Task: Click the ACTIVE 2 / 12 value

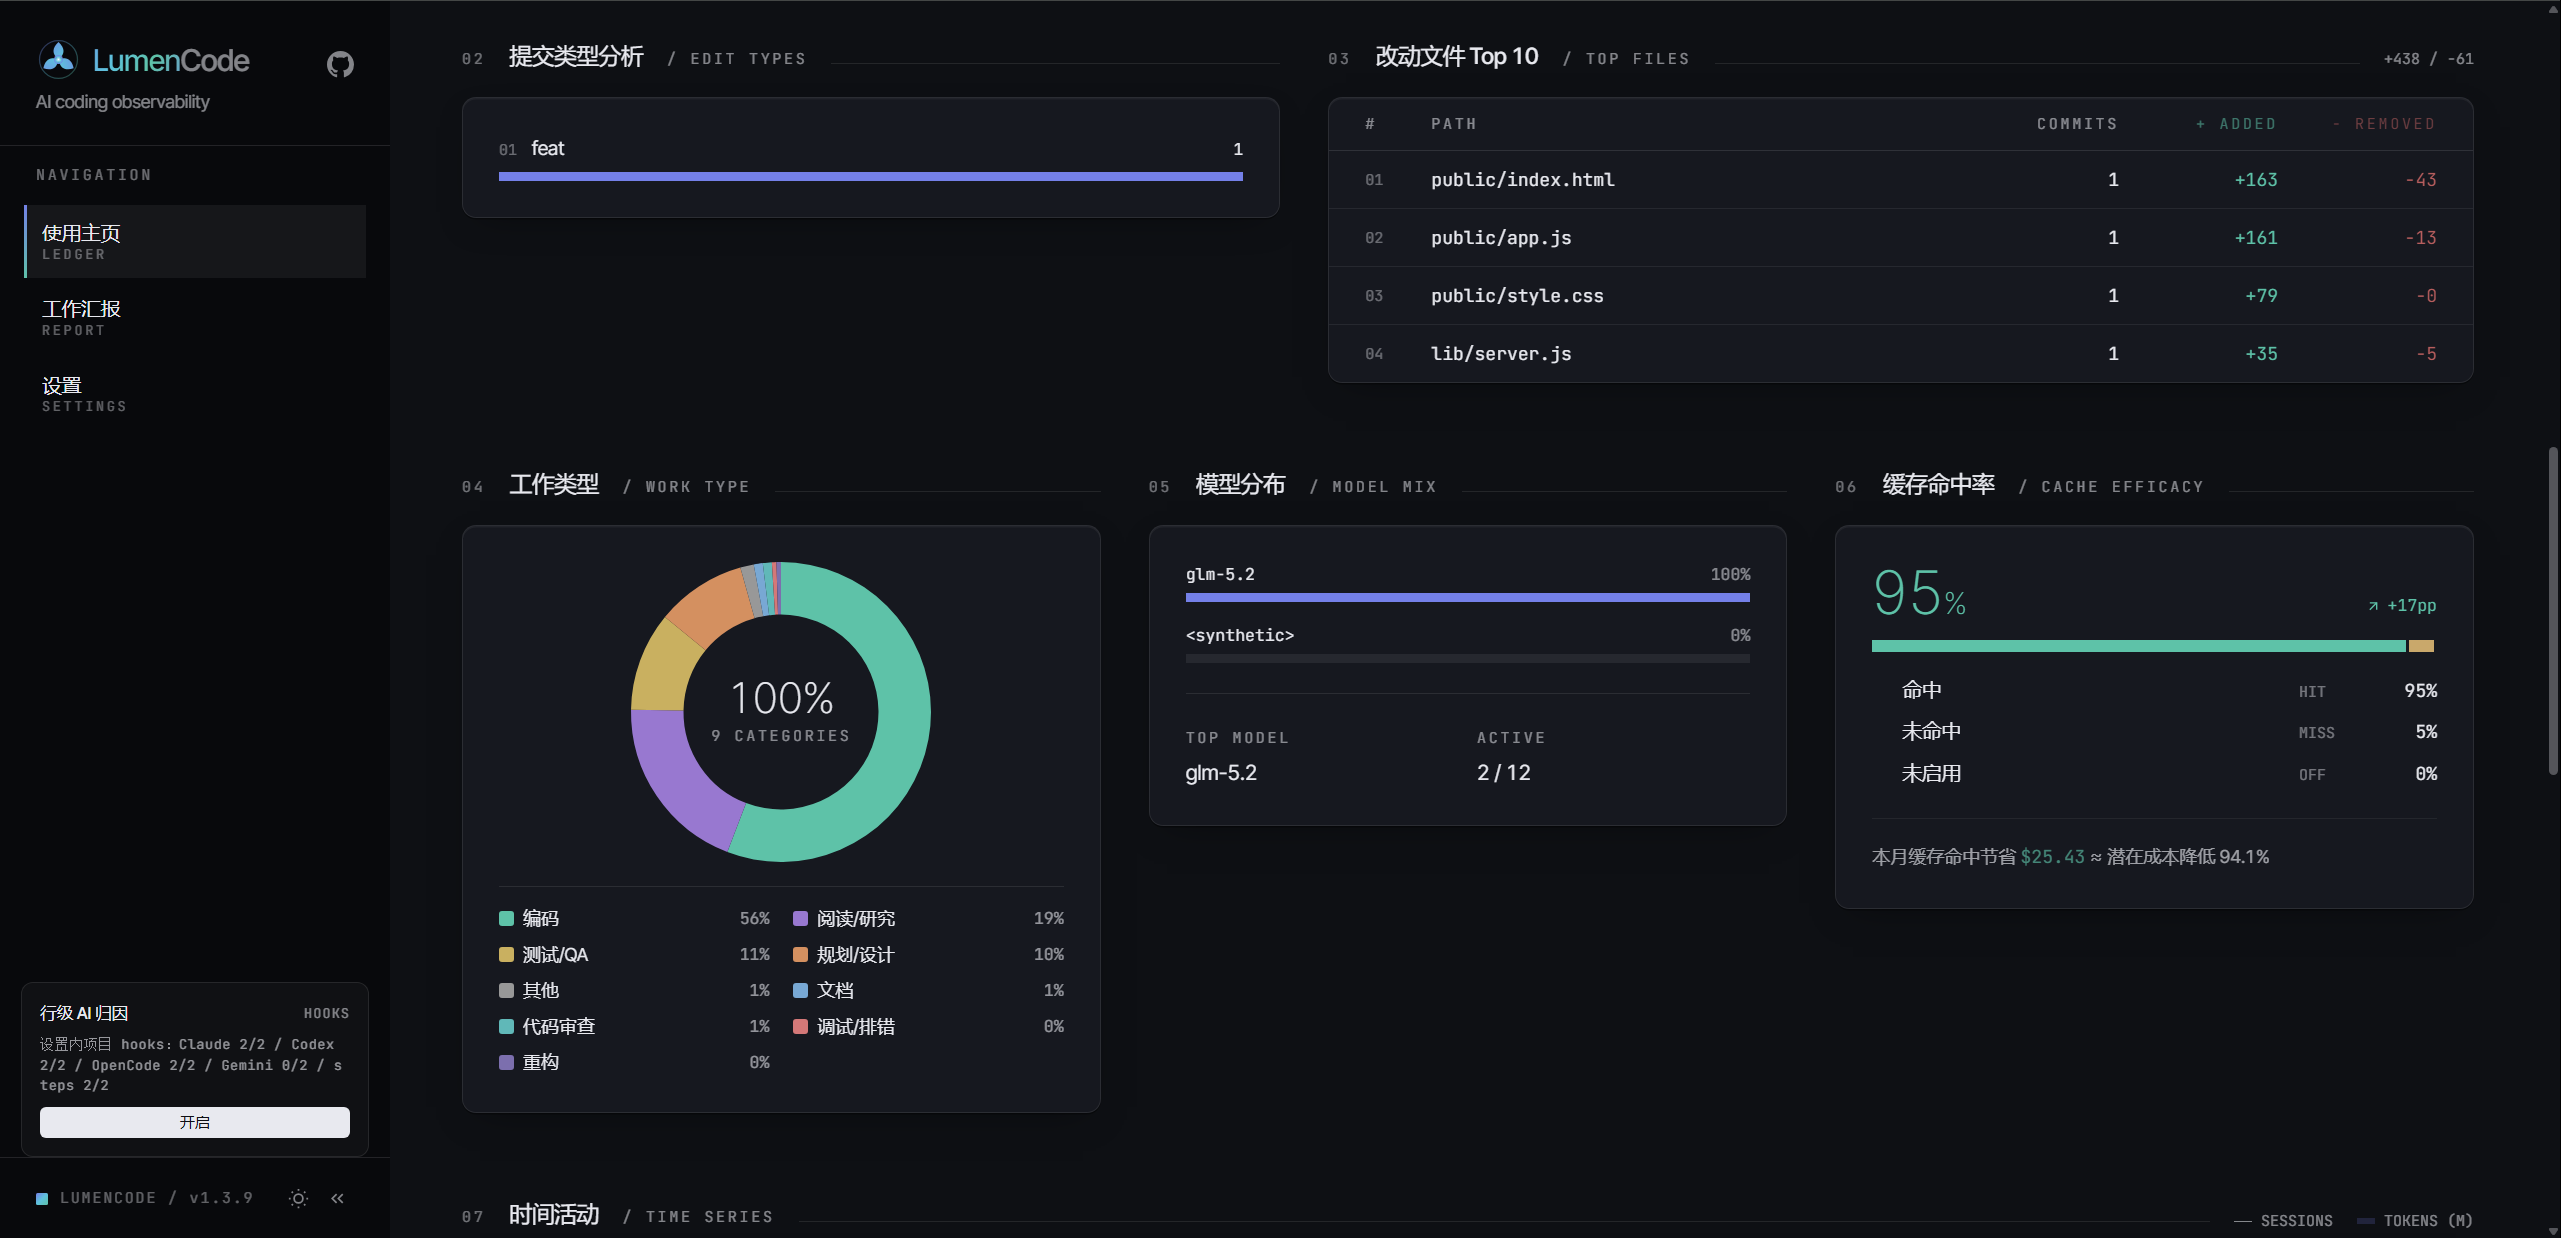Action: 1503,773
